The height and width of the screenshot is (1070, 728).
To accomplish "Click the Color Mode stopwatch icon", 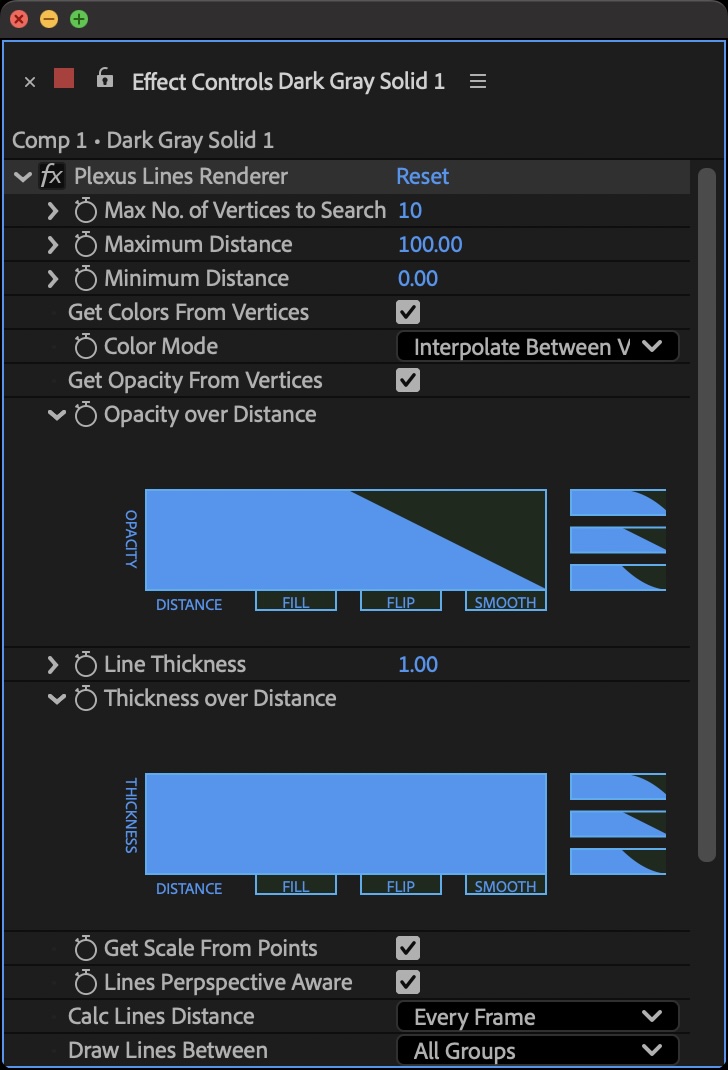I will click(85, 347).
